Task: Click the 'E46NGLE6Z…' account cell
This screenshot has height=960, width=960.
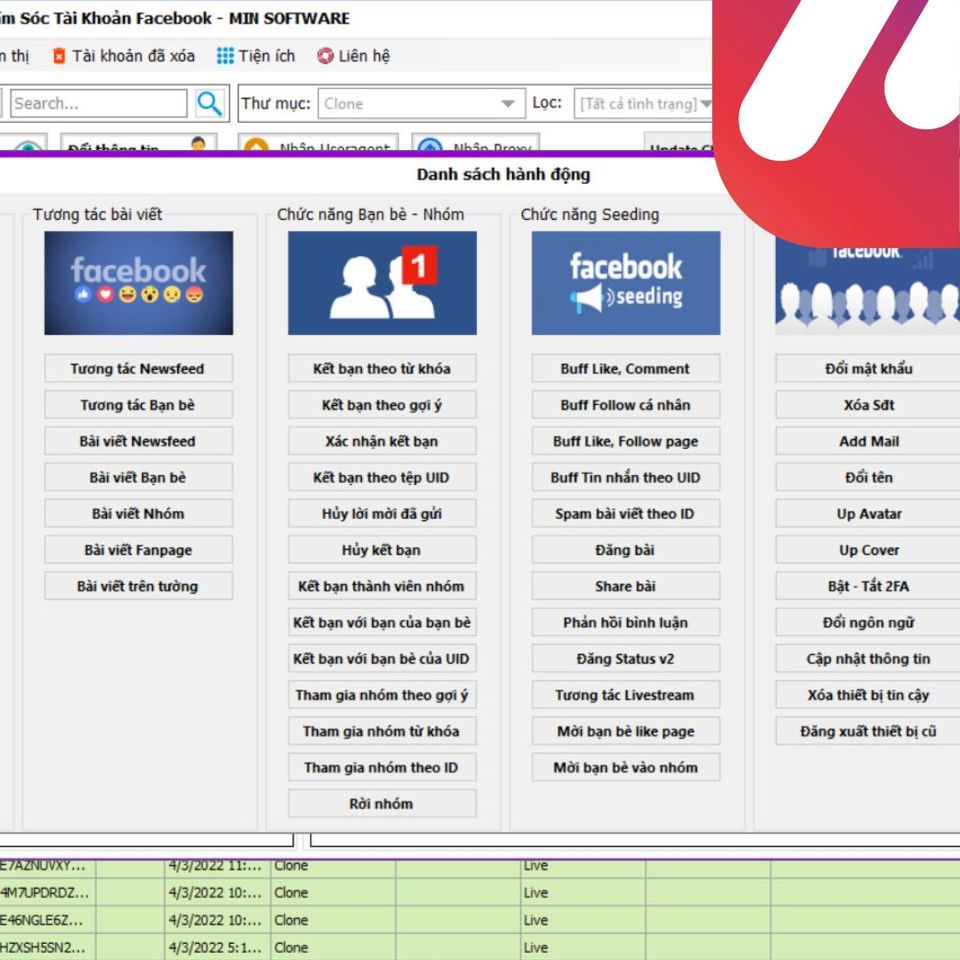Action: coord(47,920)
